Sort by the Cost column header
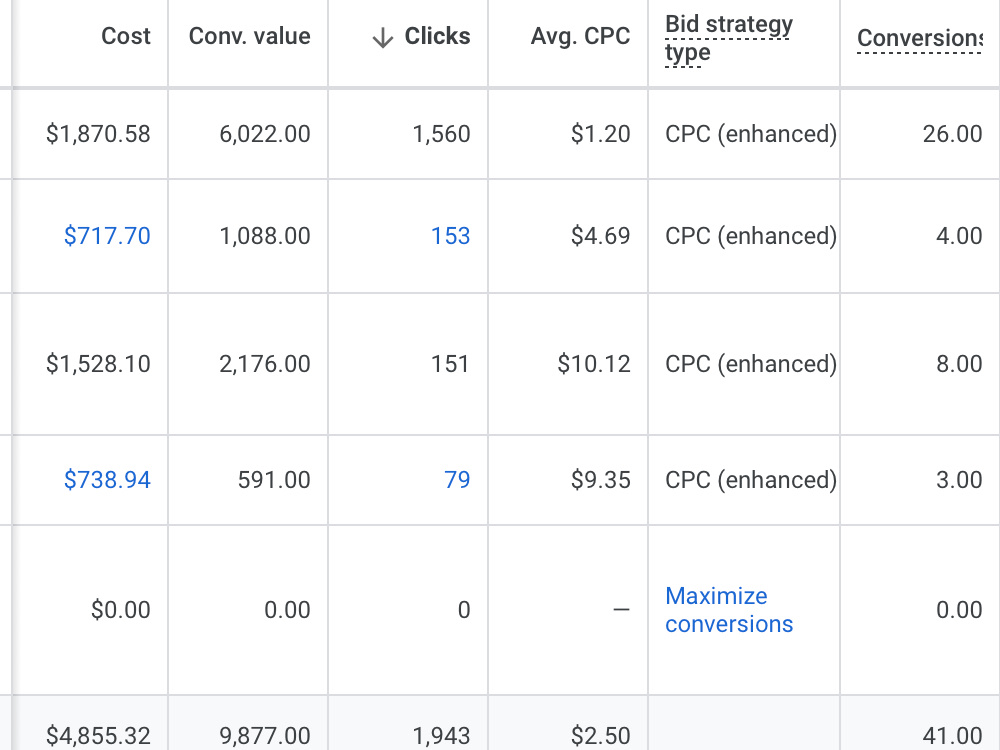1000x750 pixels. pos(126,36)
